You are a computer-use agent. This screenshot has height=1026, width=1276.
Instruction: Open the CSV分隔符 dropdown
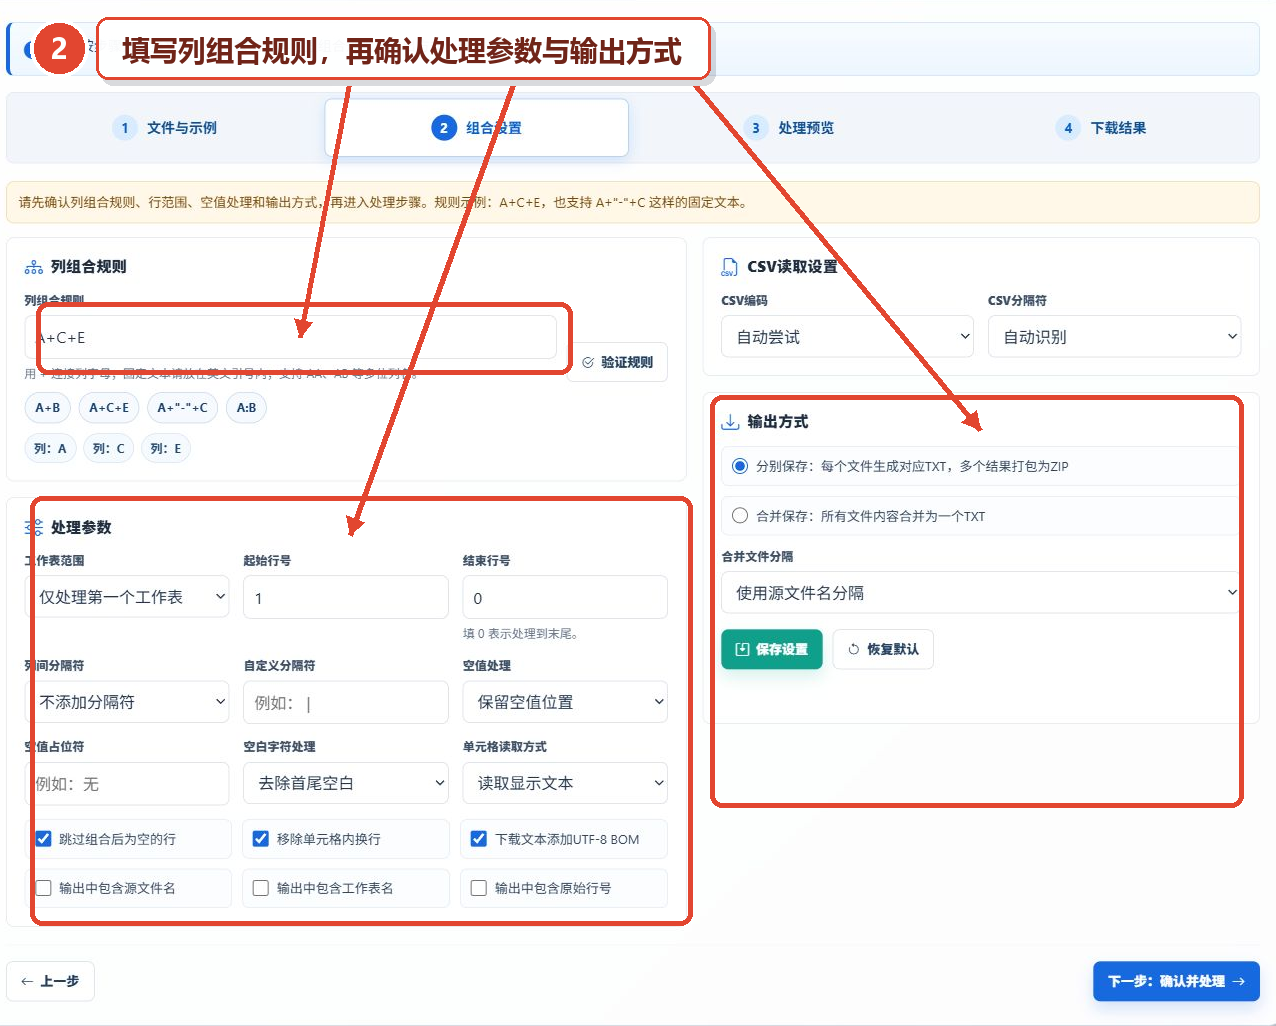tap(1114, 337)
